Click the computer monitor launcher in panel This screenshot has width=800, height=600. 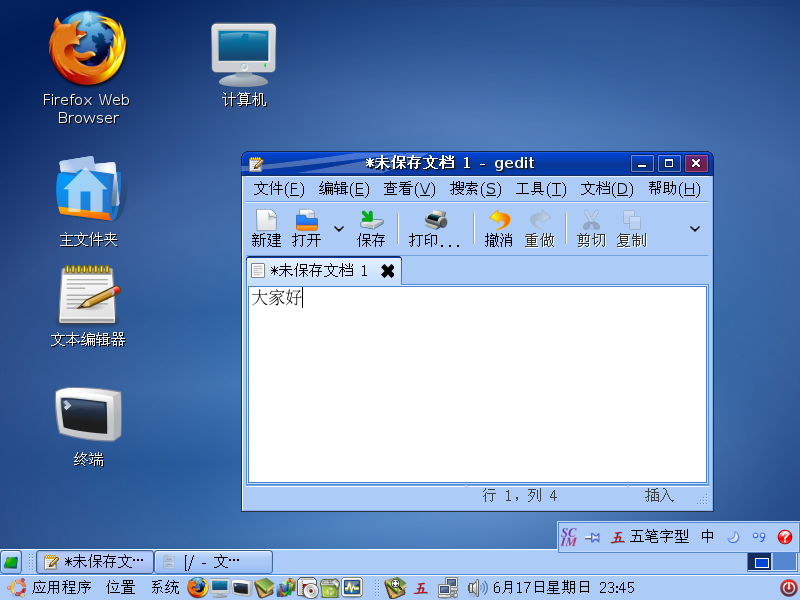(220, 588)
